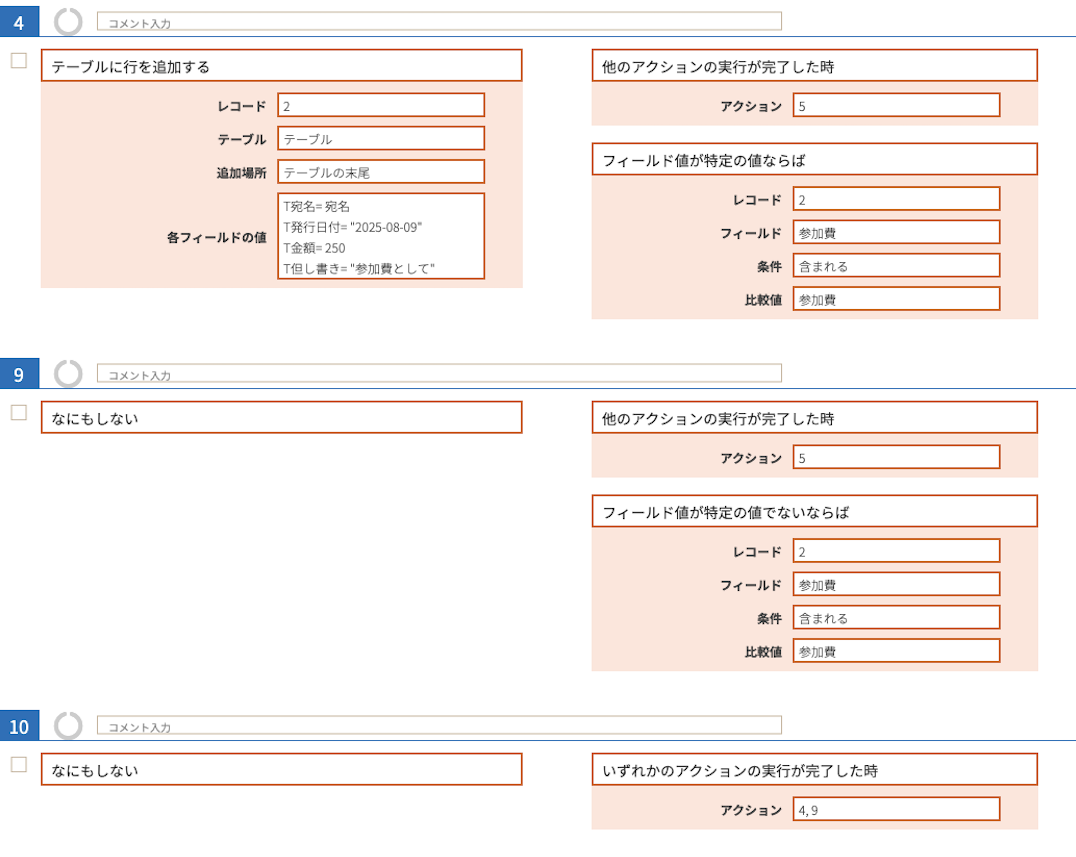Tick the checkbox of action 9's なにもしない
The image size is (1076, 857).
pos(19,413)
